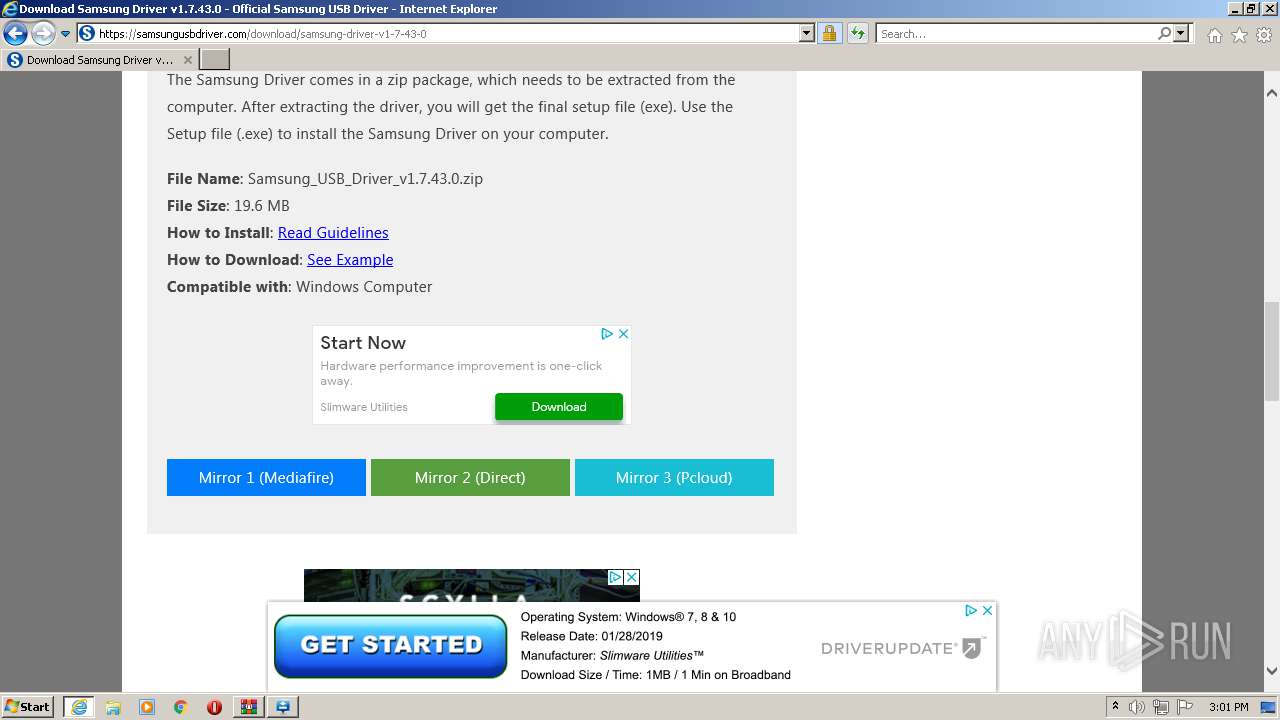Click the 3:01 PM taskbar clock
Image resolution: width=1280 pixels, height=720 pixels.
coord(1229,707)
